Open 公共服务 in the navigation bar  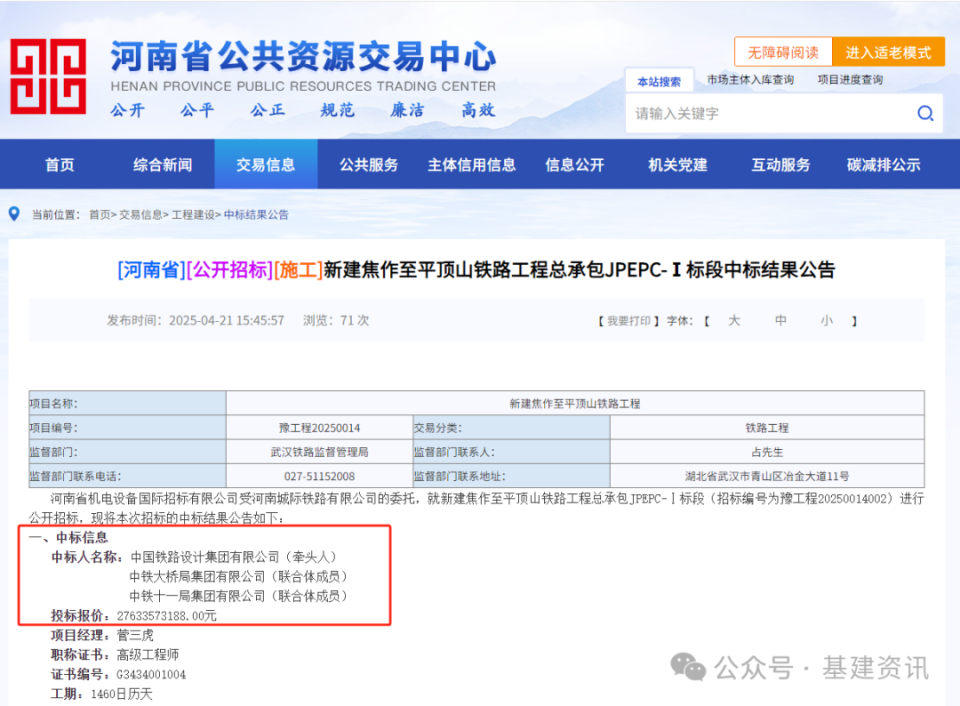point(369,165)
